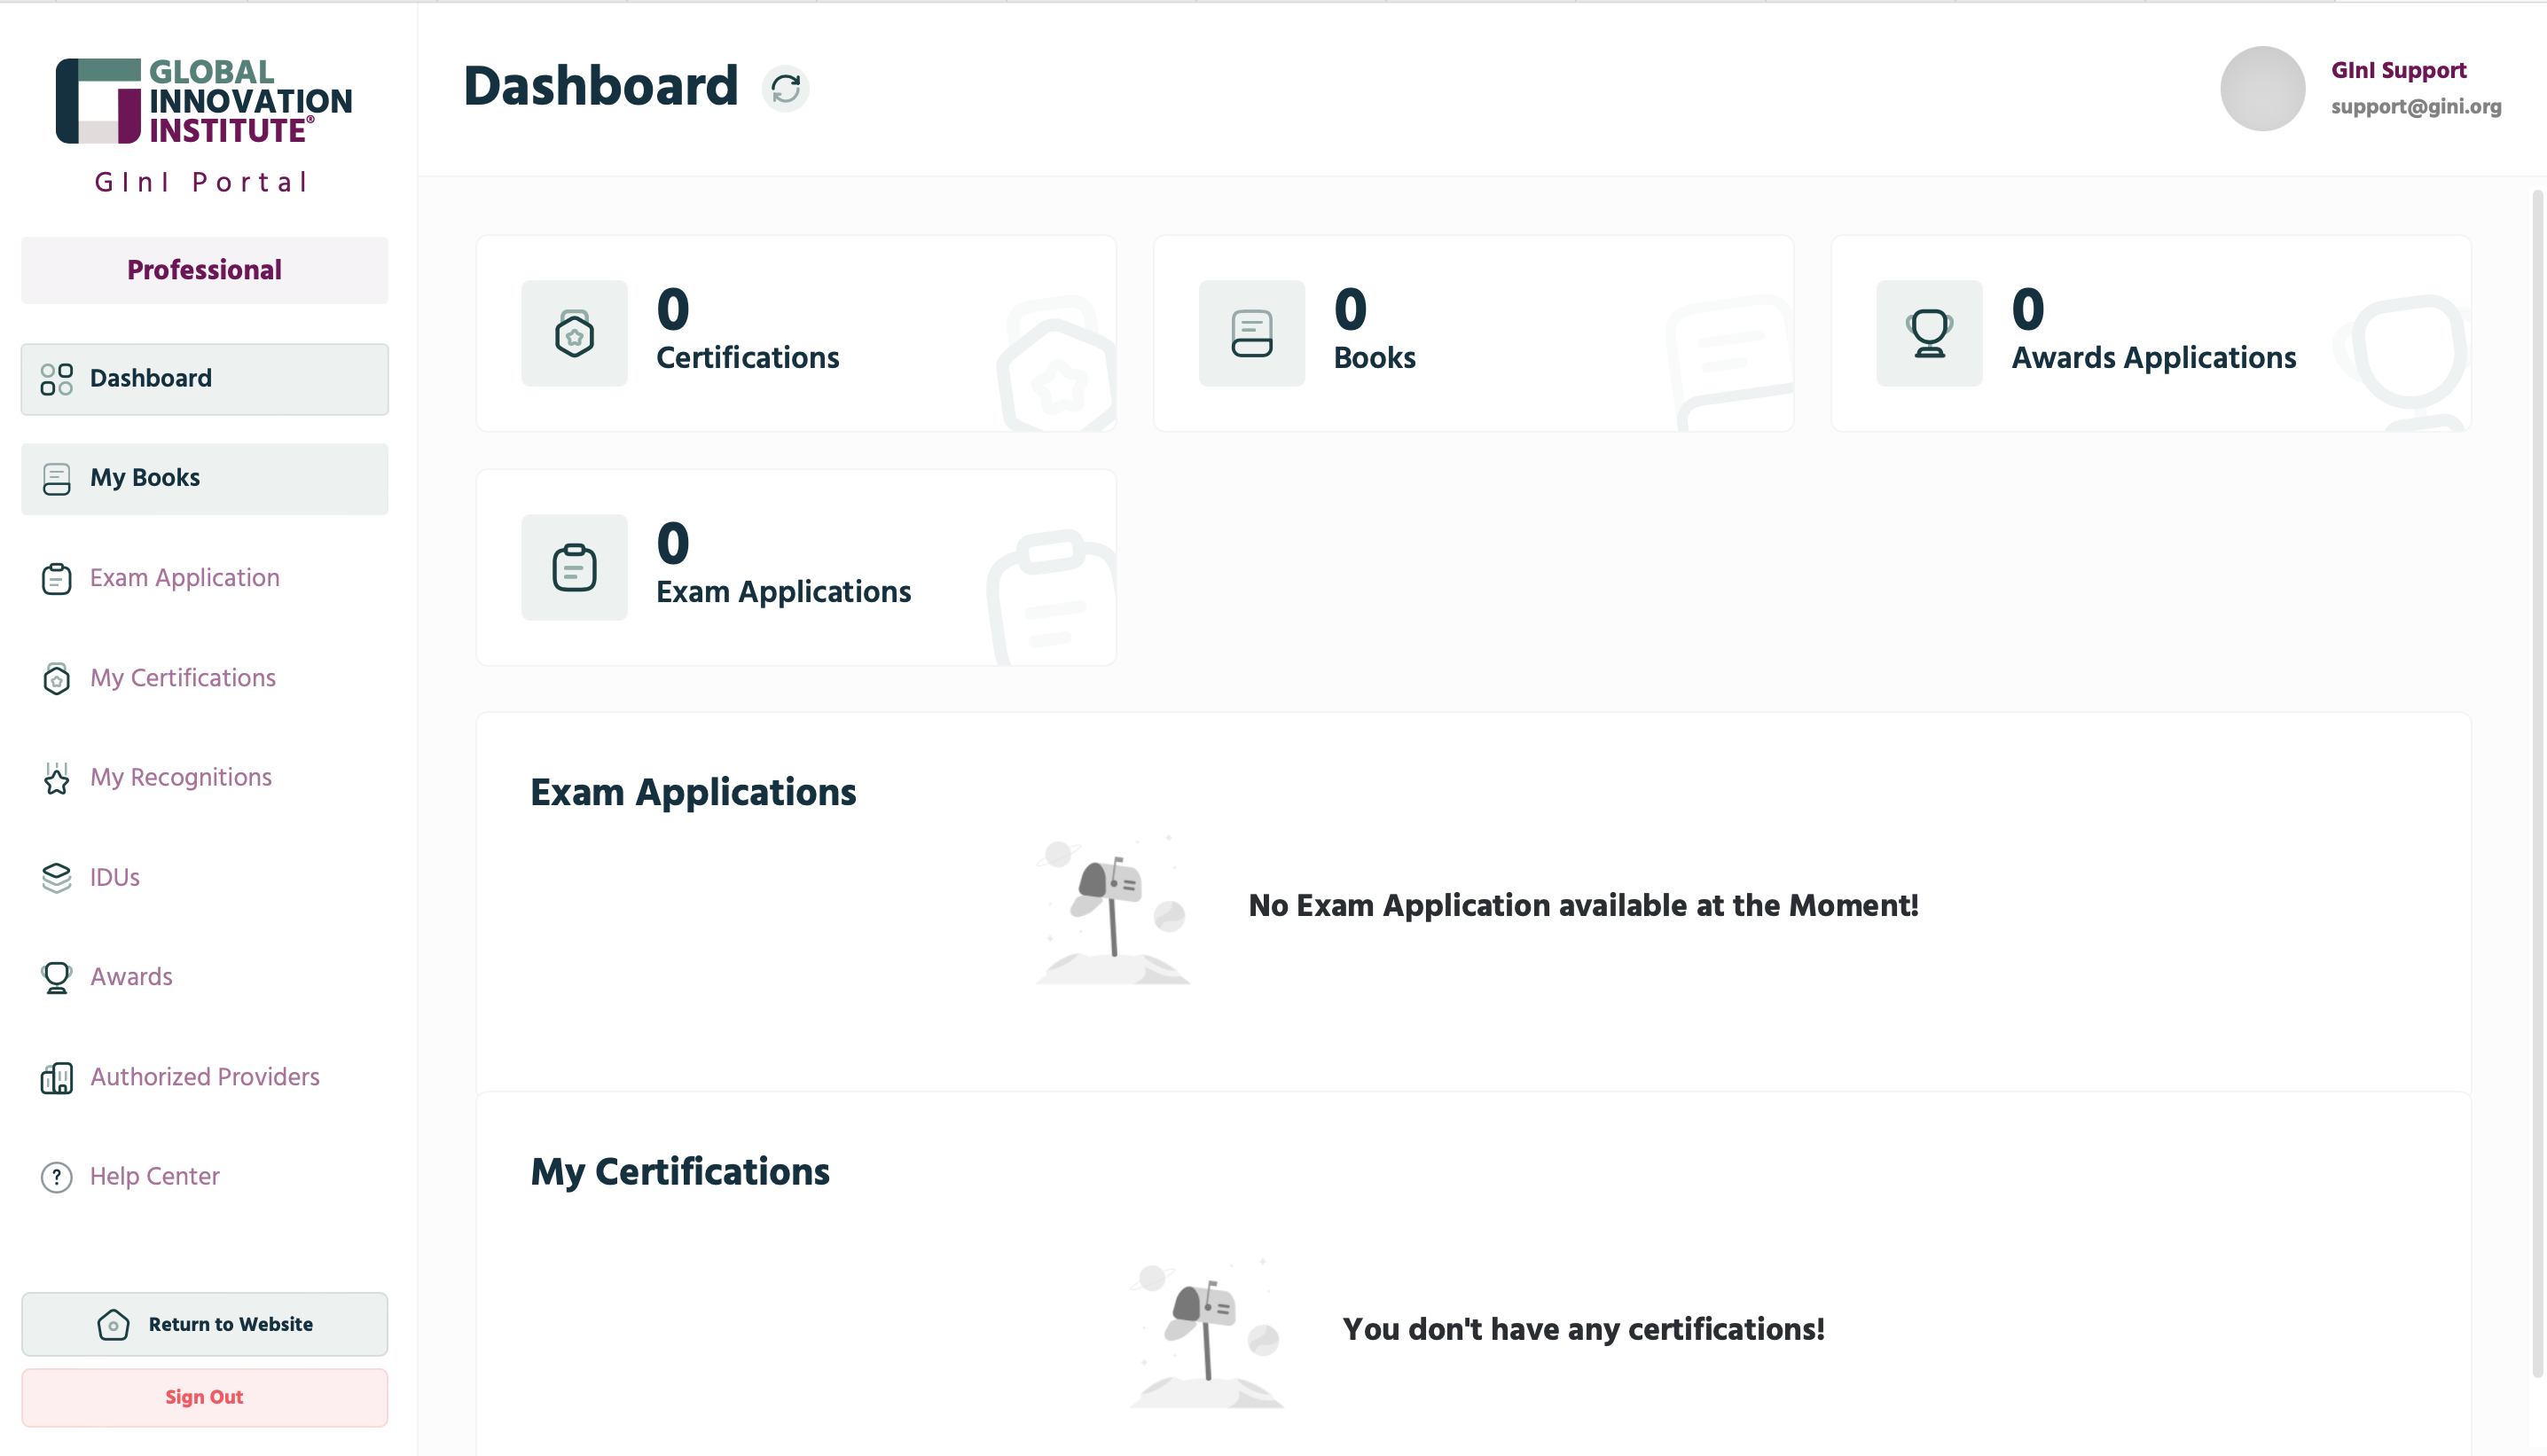Screen dimensions: 2547x1456
Task: Click the GInI Portal label text
Action: point(203,183)
